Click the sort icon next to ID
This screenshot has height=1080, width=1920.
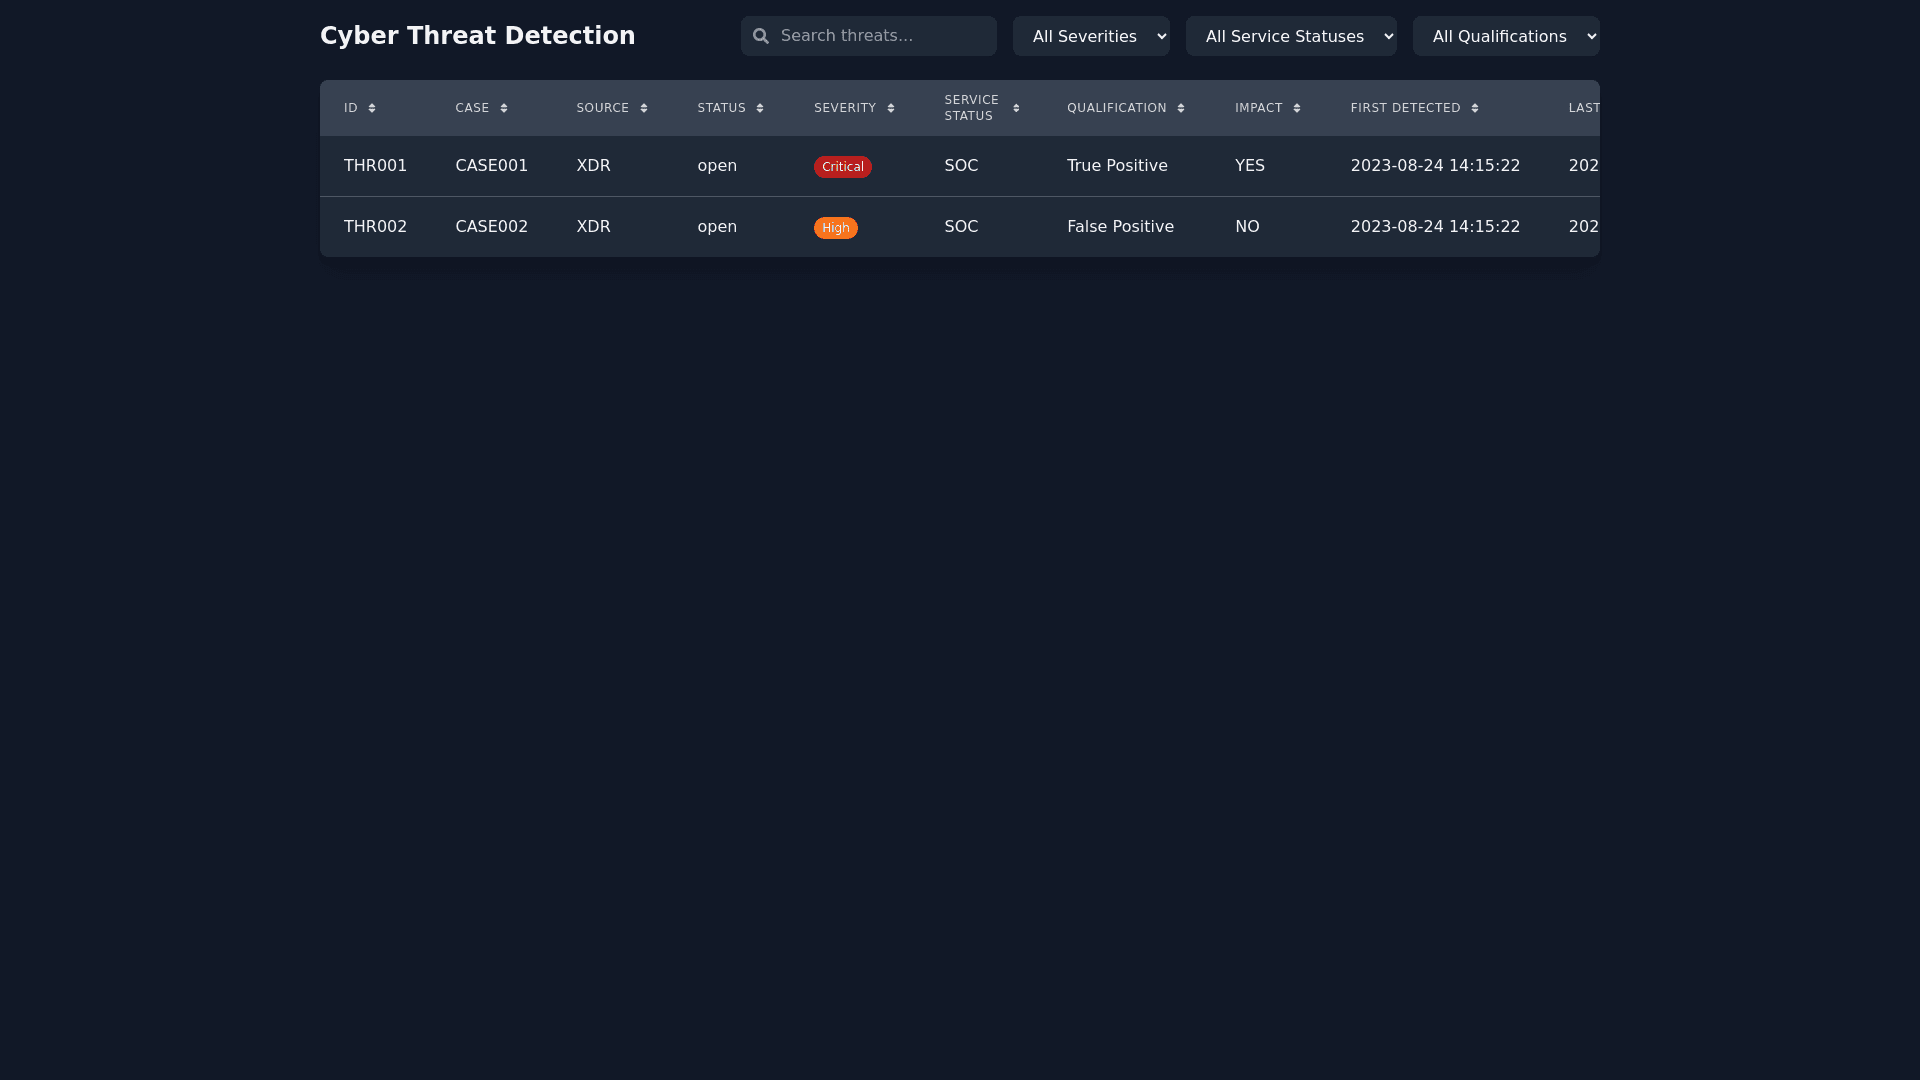coord(372,108)
